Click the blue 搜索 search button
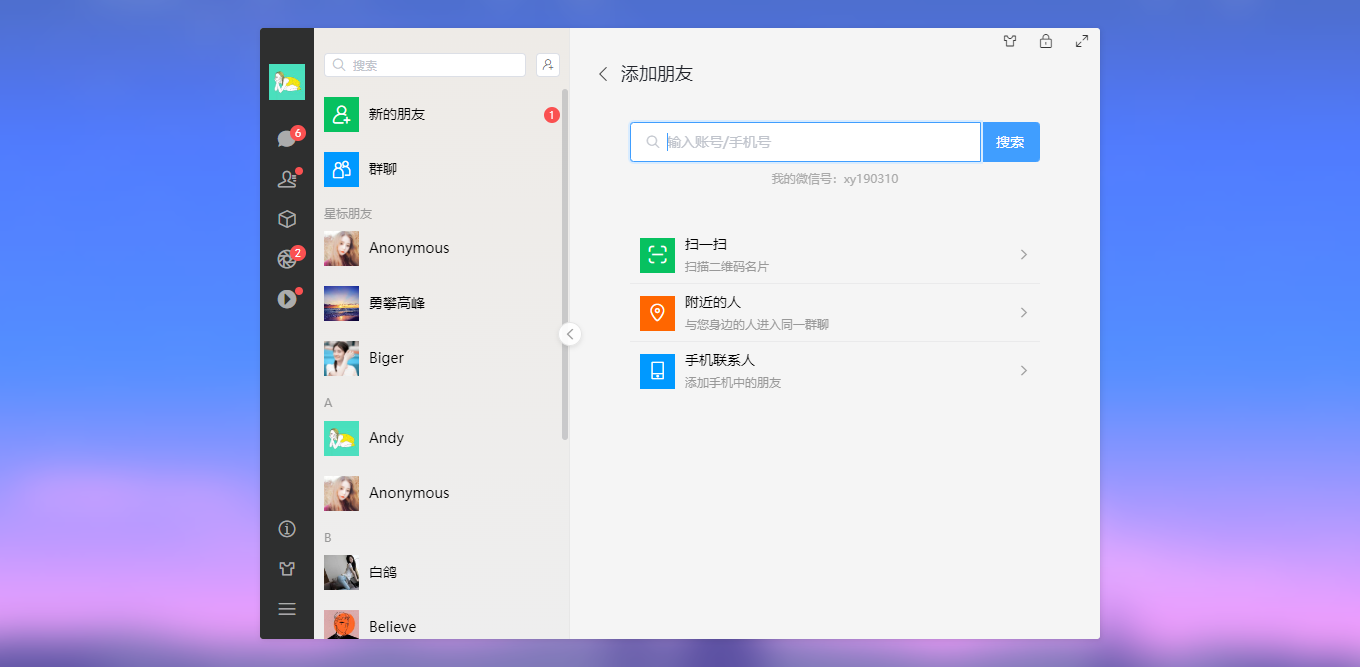 click(x=1010, y=141)
